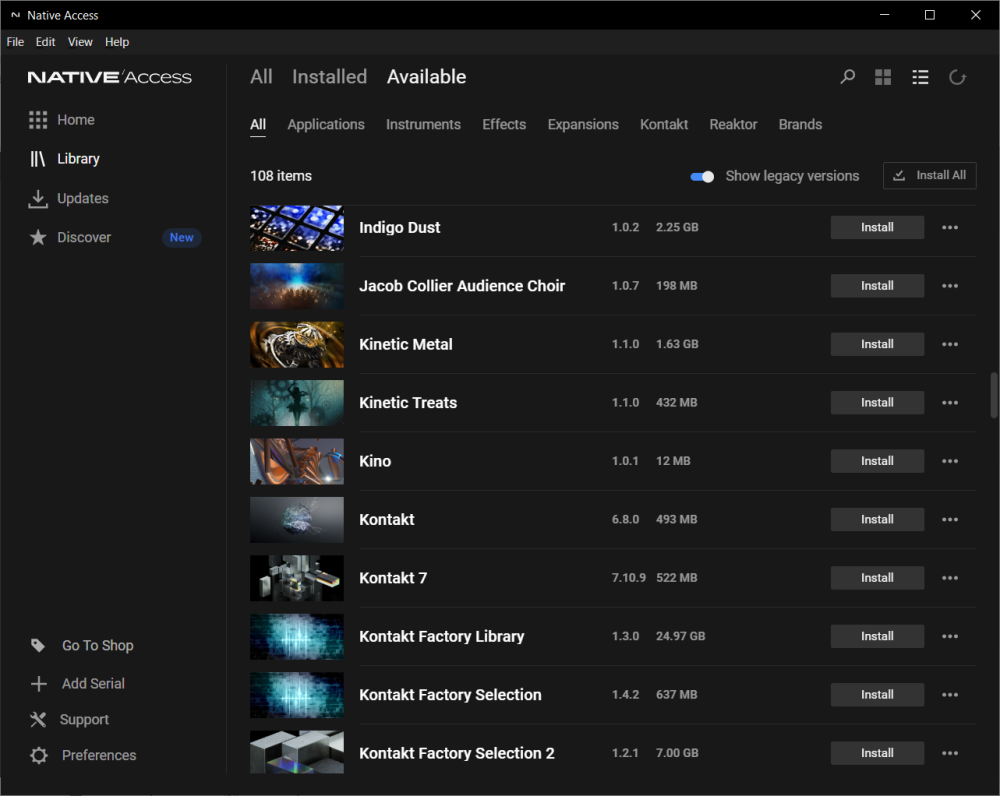Install Kontakt 6.8.0

click(877, 519)
